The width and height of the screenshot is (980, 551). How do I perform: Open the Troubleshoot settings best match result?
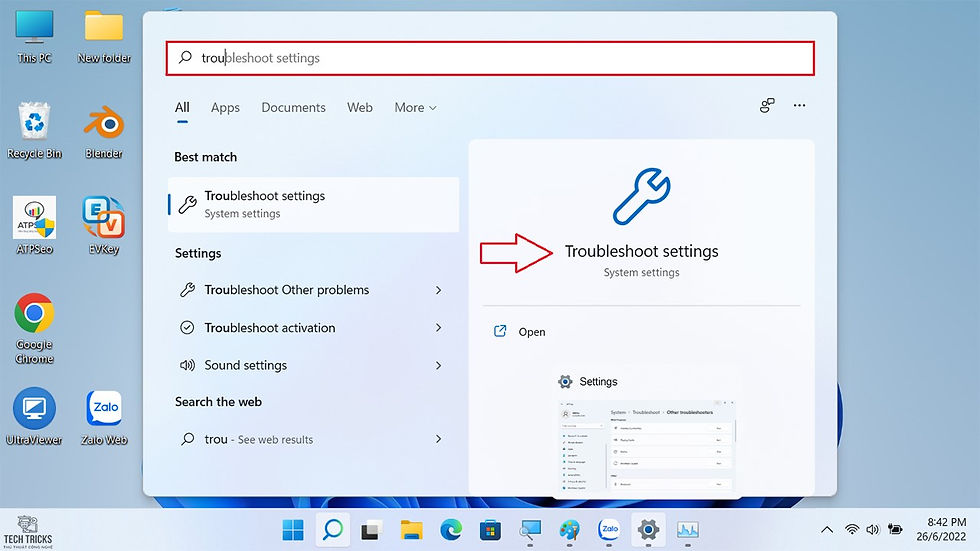[313, 204]
